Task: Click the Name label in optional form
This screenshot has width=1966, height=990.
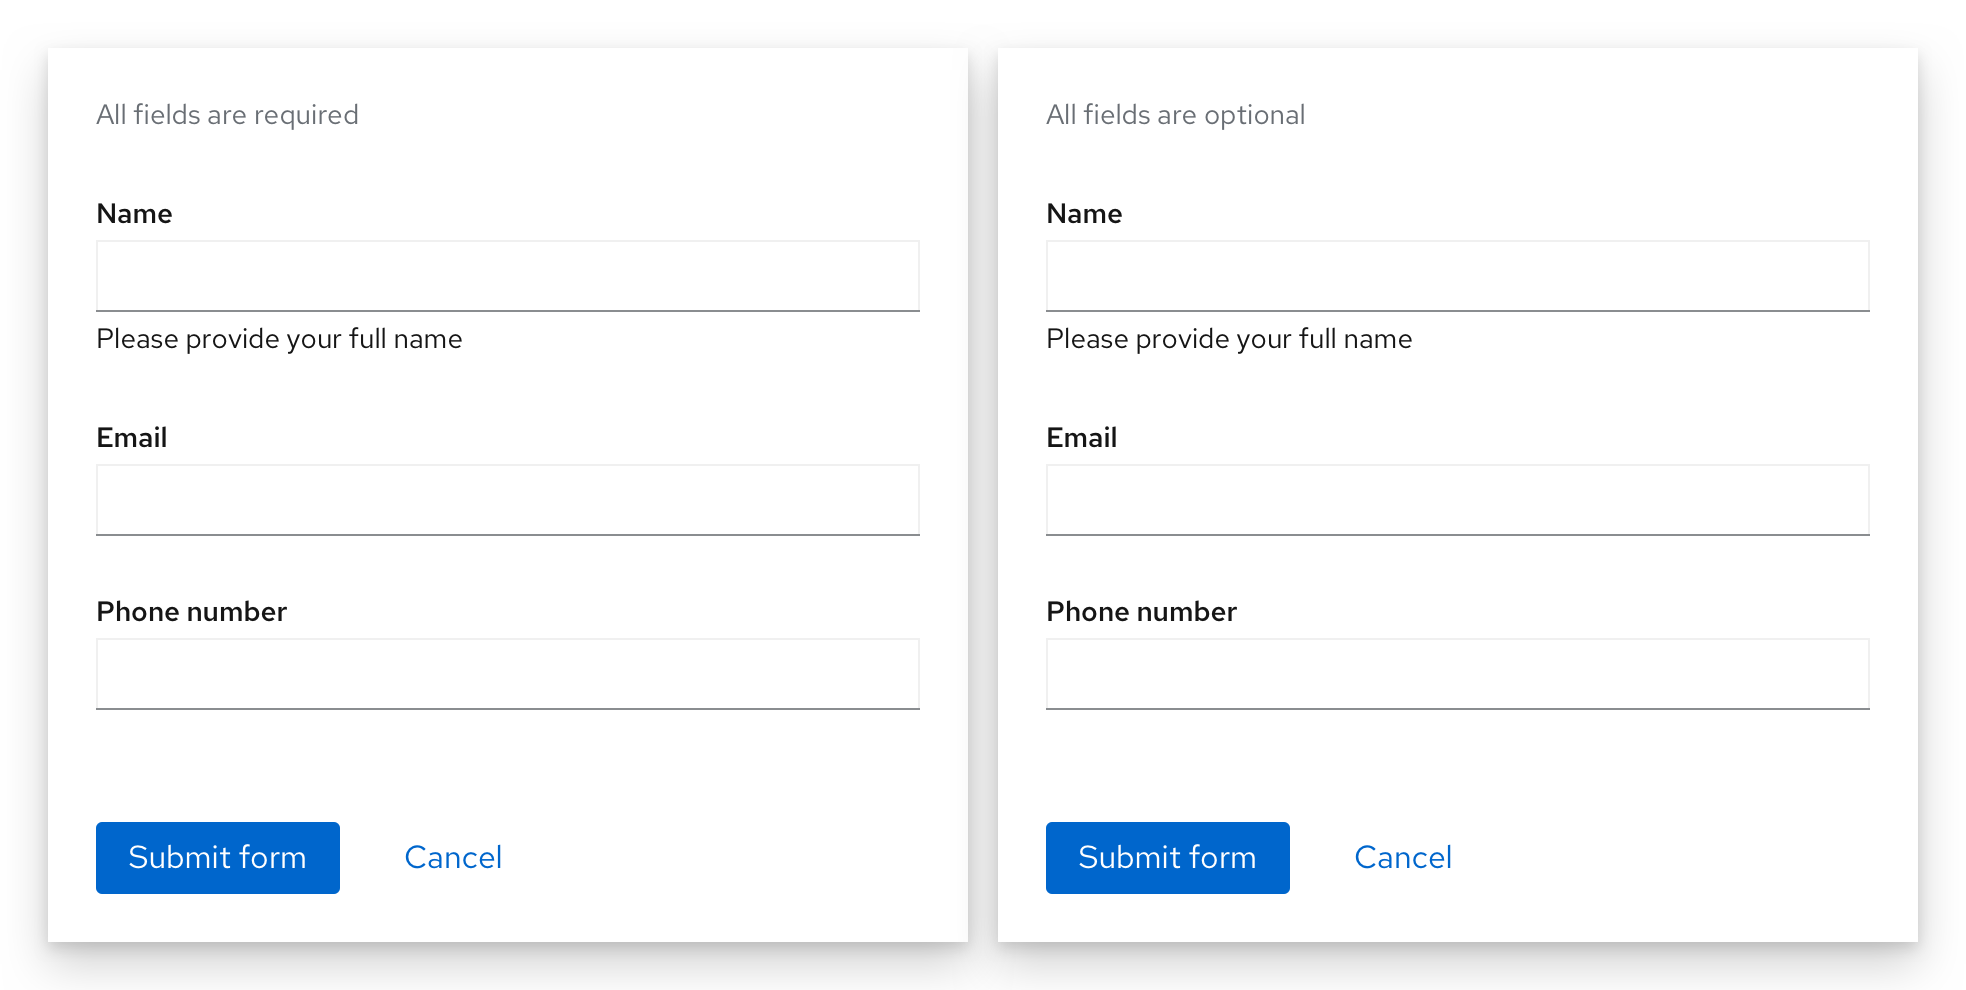Action: point(1084,214)
